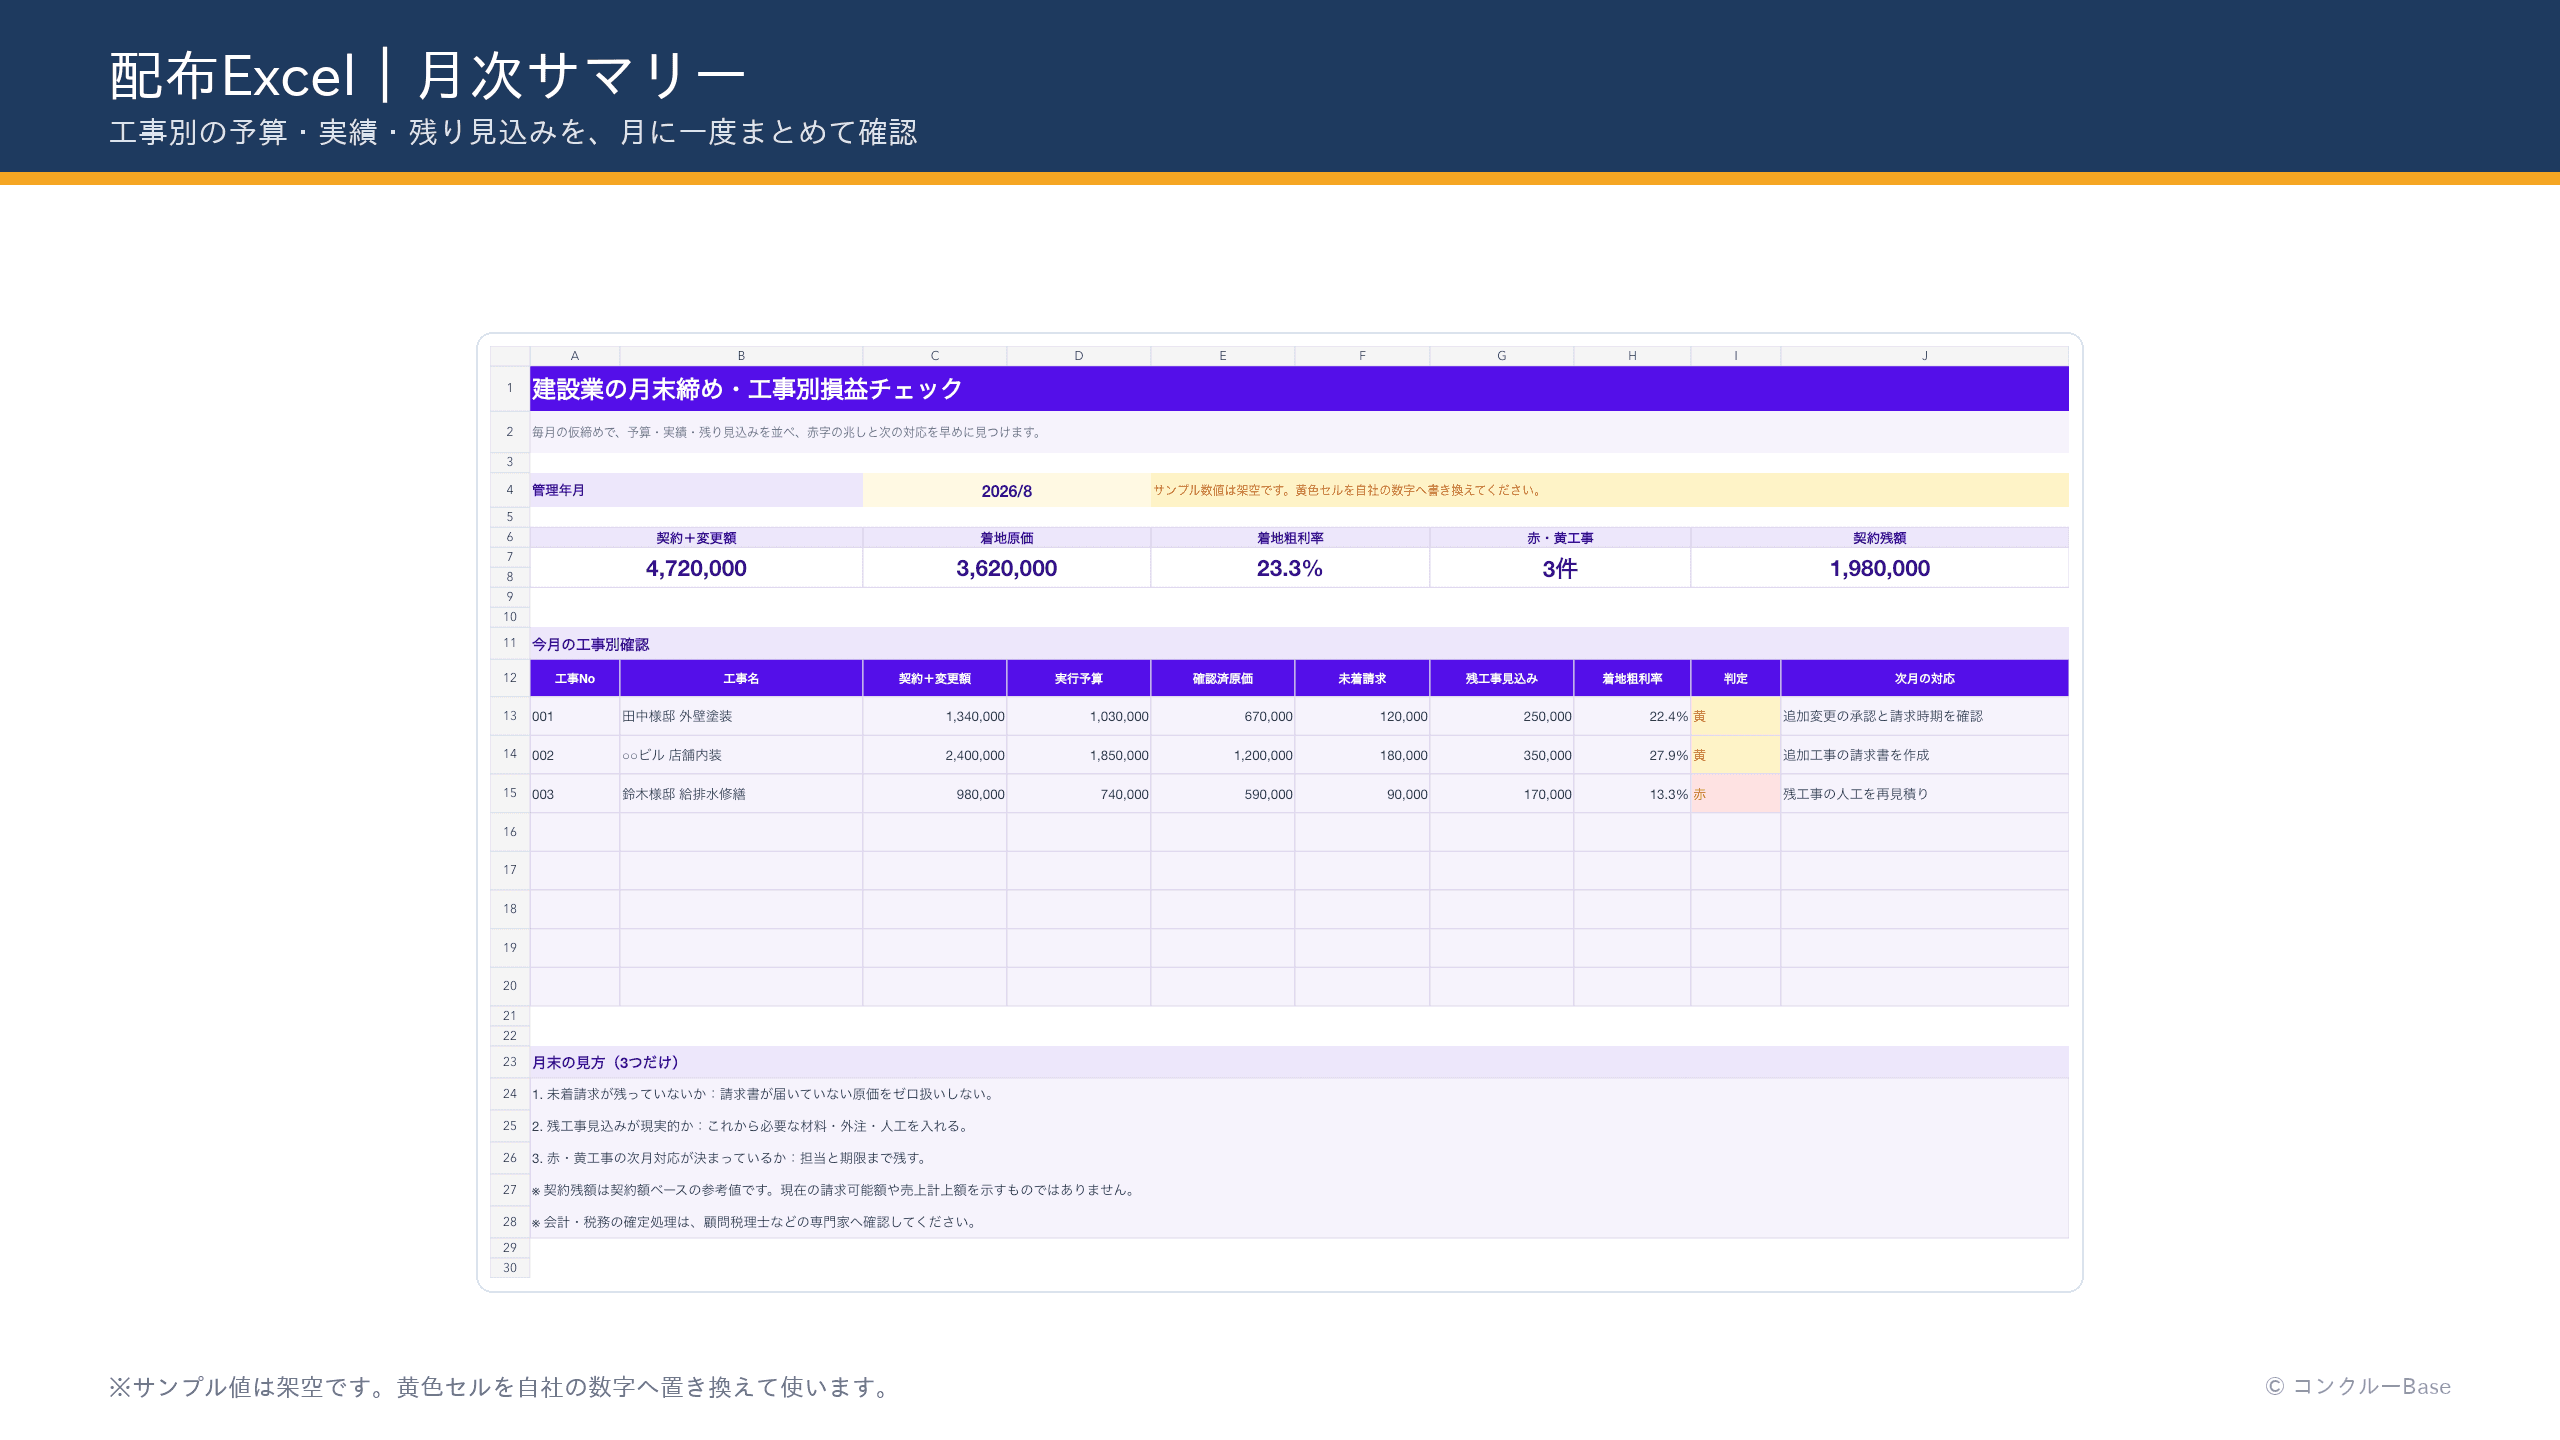Click summary value 1,980,000

[x=1880, y=568]
